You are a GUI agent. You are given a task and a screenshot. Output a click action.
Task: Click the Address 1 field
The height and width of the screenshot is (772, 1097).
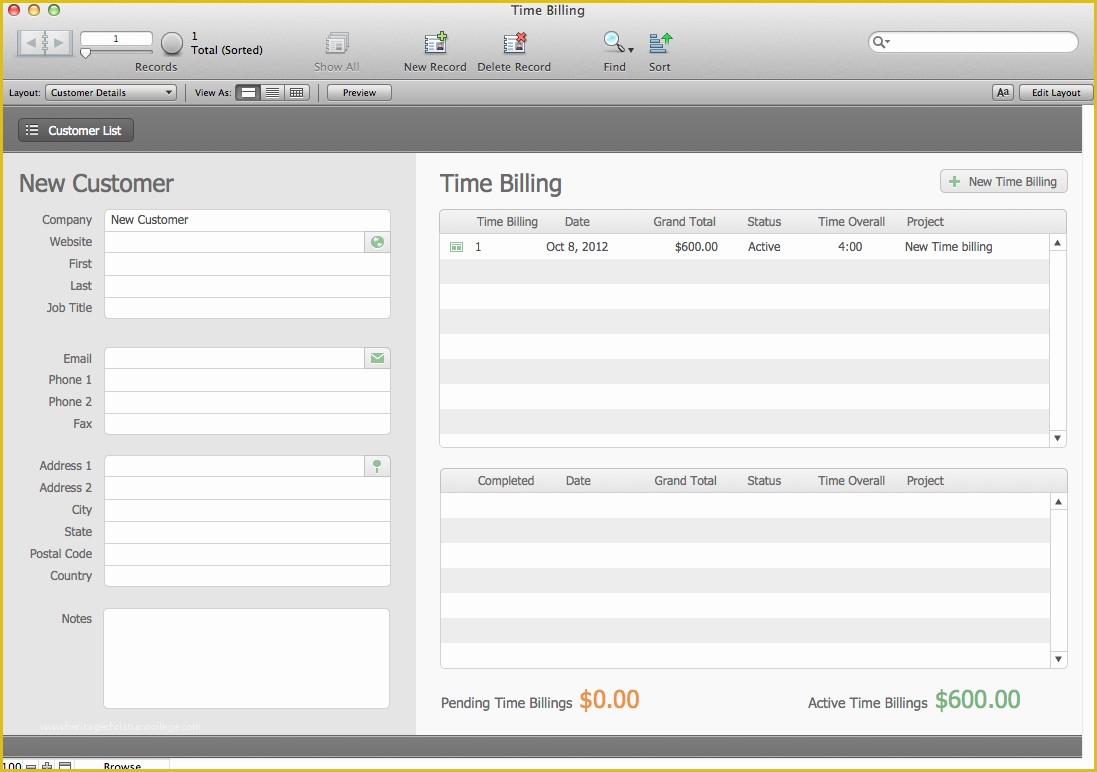coord(234,466)
